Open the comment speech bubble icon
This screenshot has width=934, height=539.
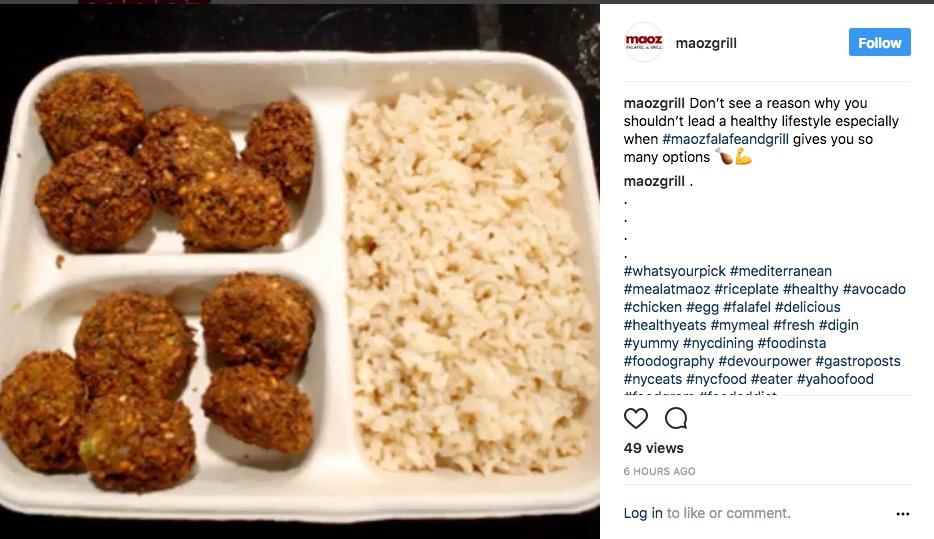coord(676,418)
